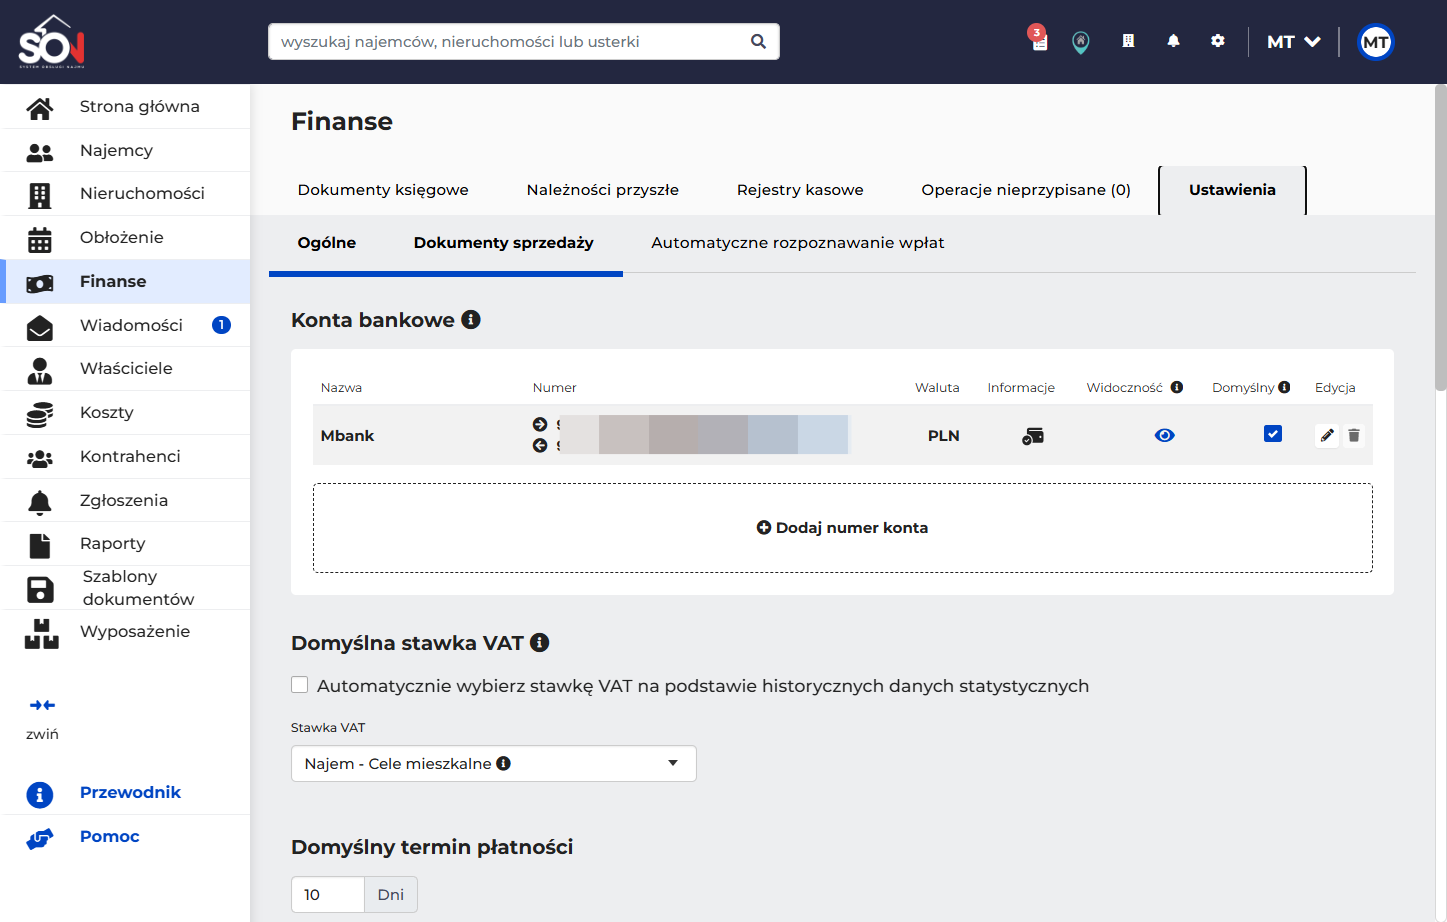Select the Ustawienia tab
Viewport: 1447px width, 922px height.
[x=1232, y=190]
